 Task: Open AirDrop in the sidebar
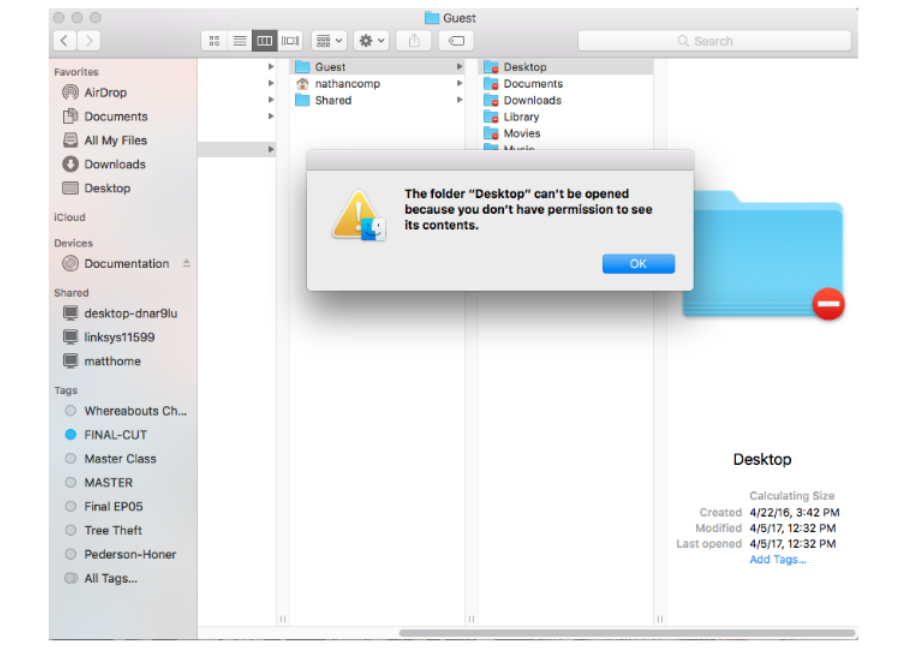pyautogui.click(x=104, y=92)
